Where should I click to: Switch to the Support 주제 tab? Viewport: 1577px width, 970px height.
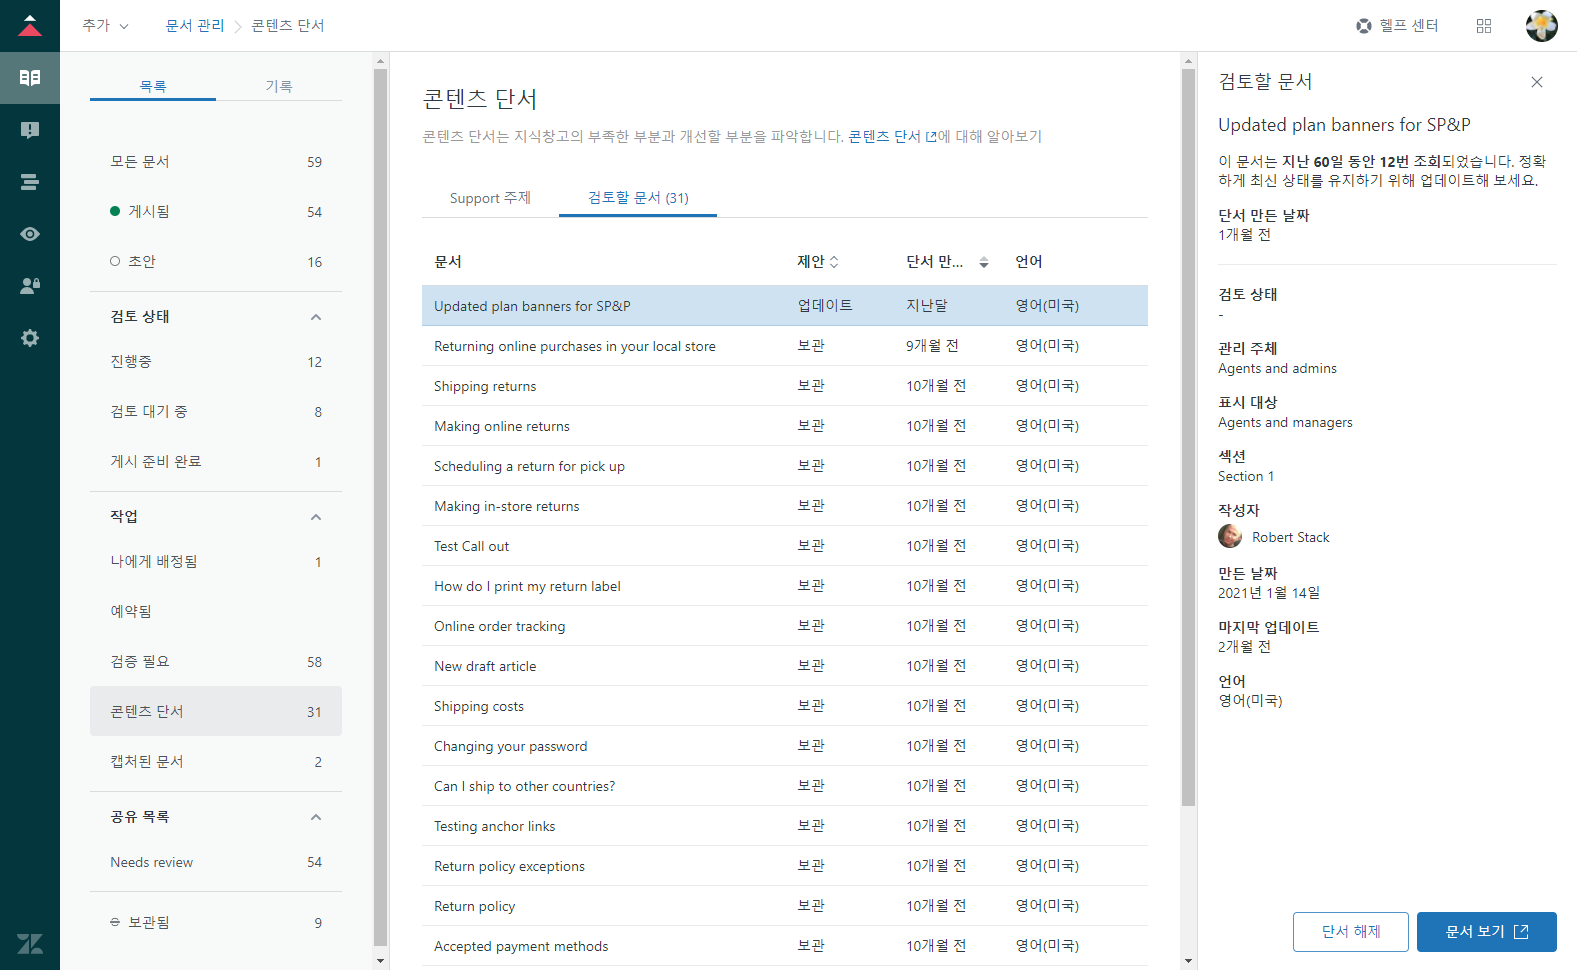(x=490, y=198)
